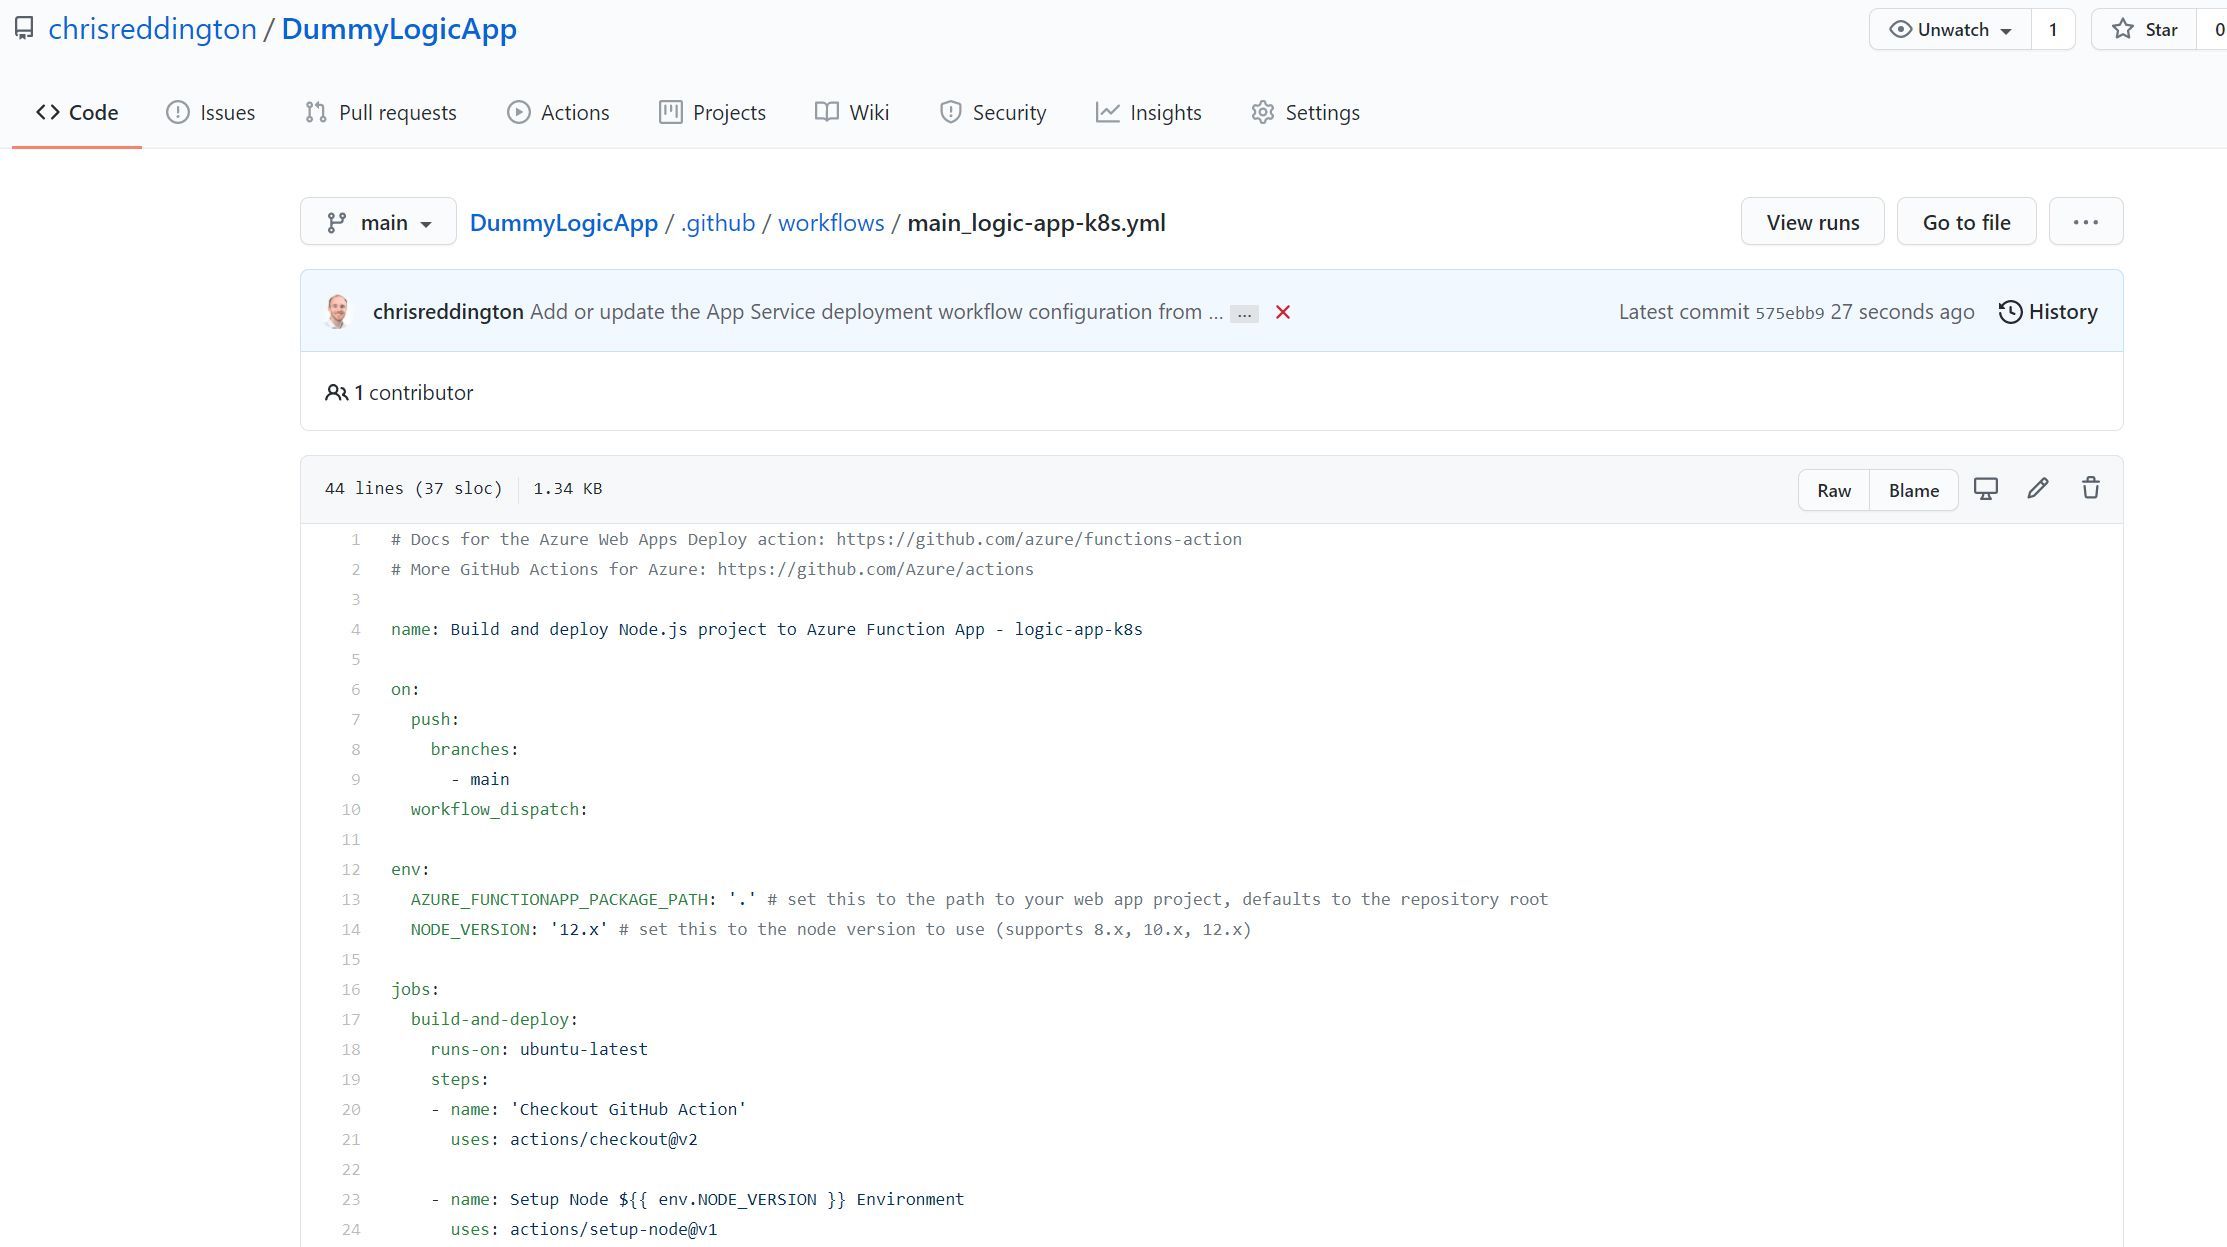The width and height of the screenshot is (2227, 1247).
Task: Click the contributors people icon
Action: (x=337, y=392)
